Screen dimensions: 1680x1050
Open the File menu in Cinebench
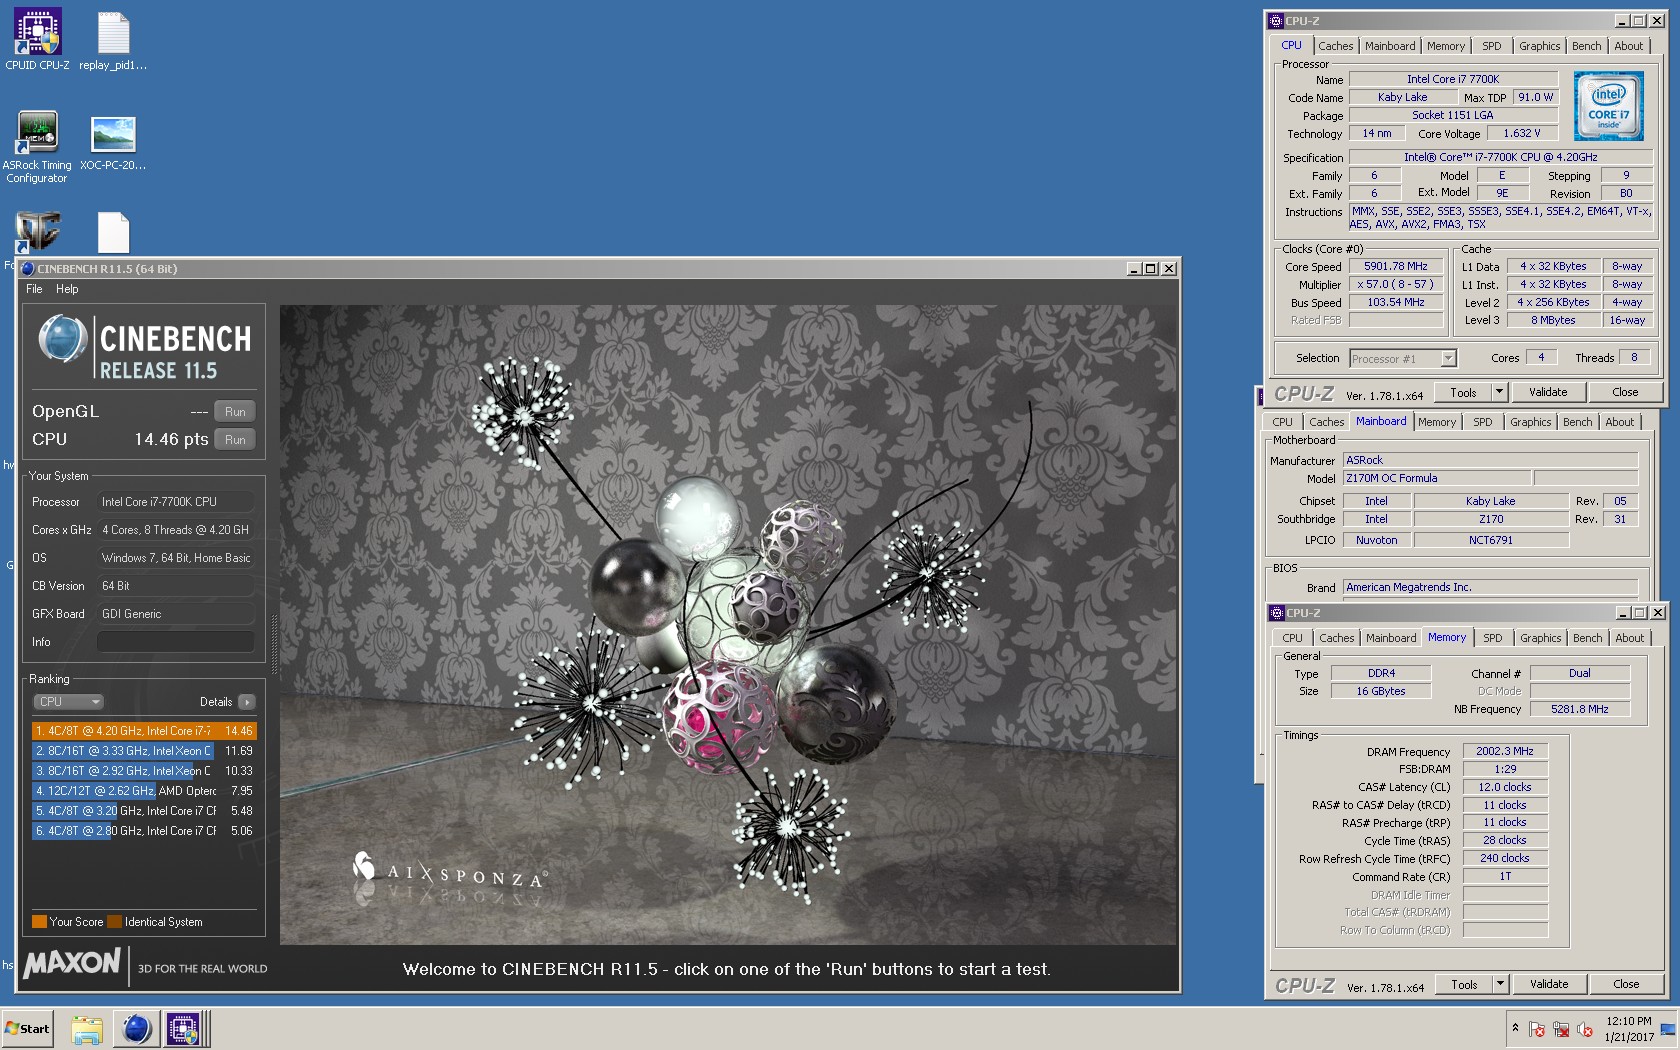(34, 289)
